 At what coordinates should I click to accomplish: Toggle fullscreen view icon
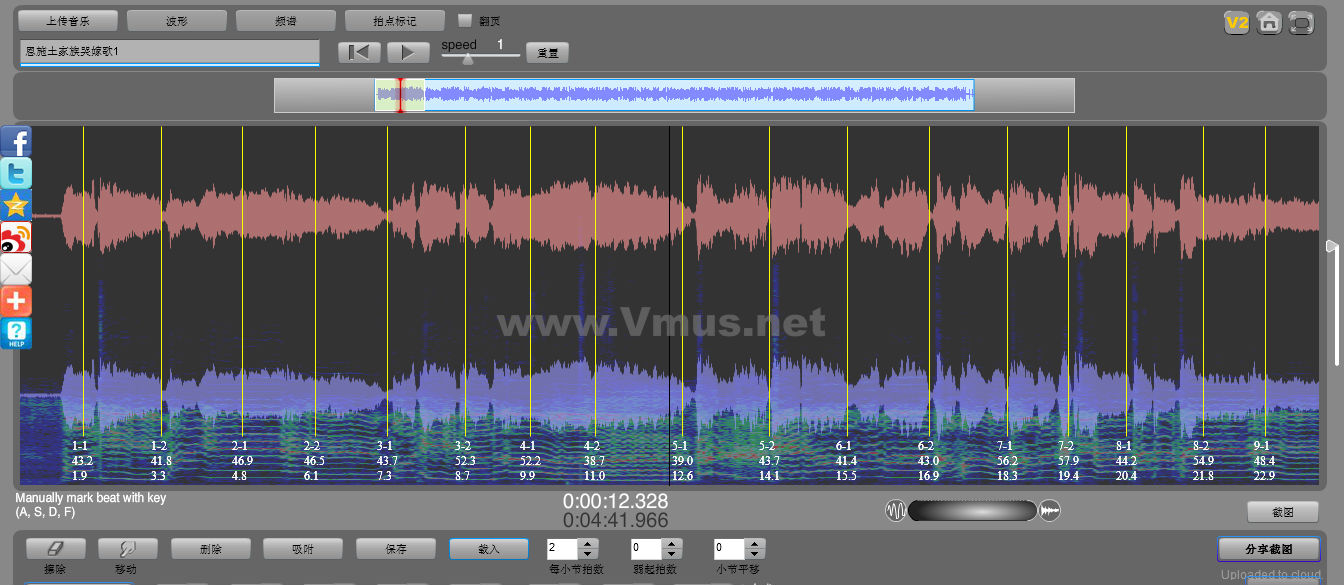click(1301, 22)
